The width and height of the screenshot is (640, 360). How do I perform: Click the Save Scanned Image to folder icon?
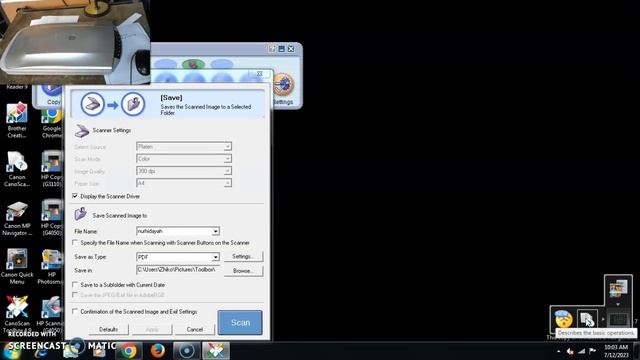[80, 214]
